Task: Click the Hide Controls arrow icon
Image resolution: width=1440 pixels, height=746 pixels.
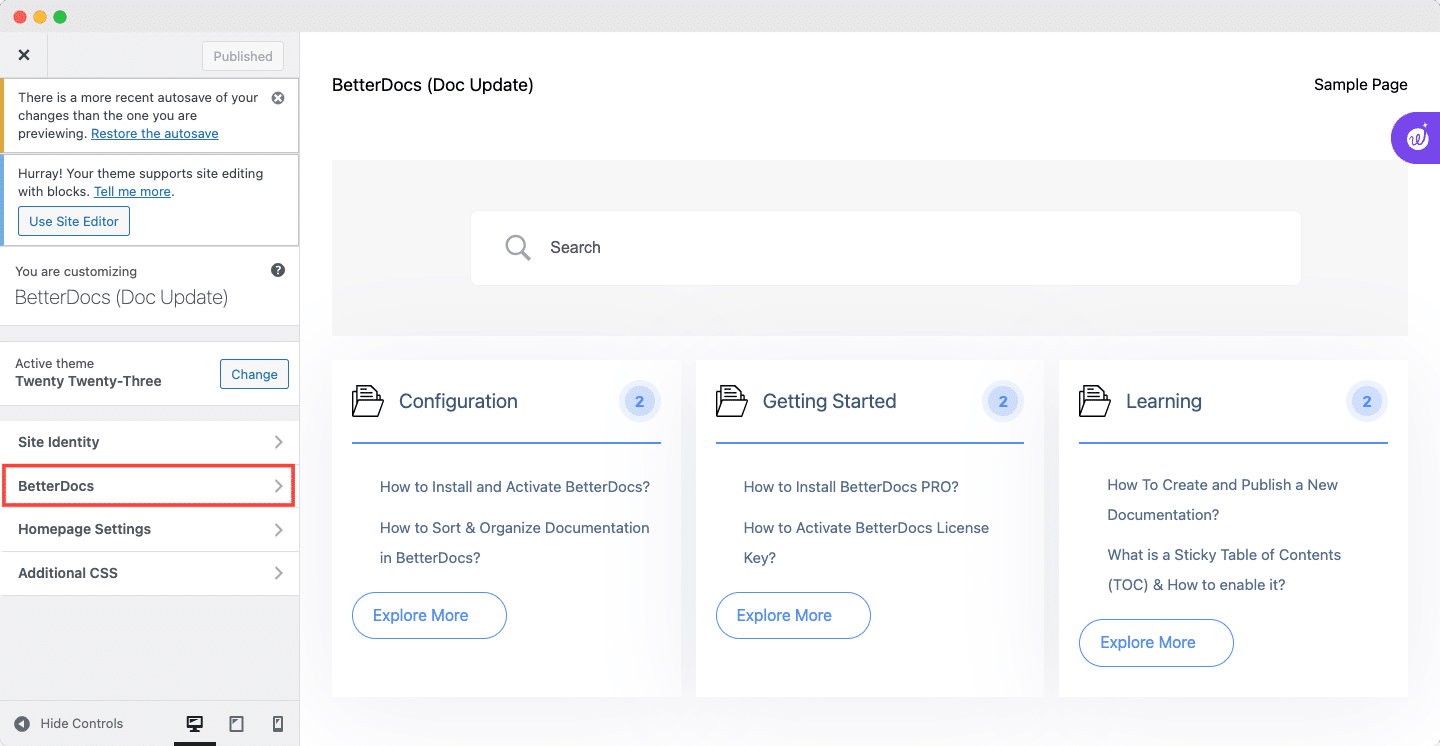Action: pyautogui.click(x=22, y=723)
